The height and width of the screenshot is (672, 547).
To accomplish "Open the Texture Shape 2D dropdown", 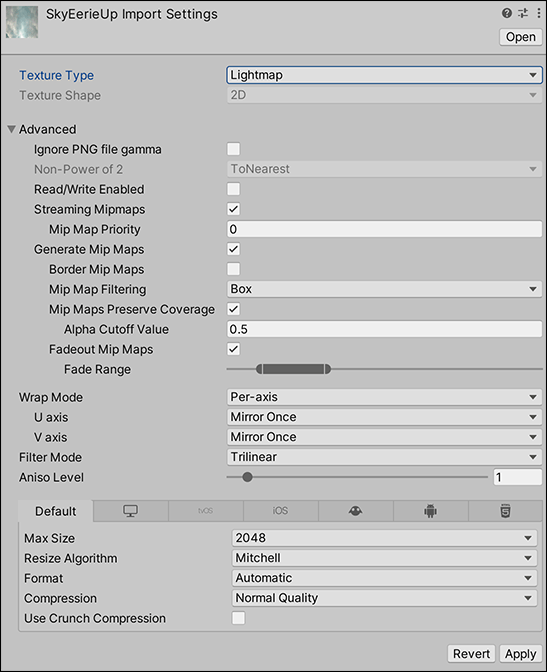I will [384, 95].
